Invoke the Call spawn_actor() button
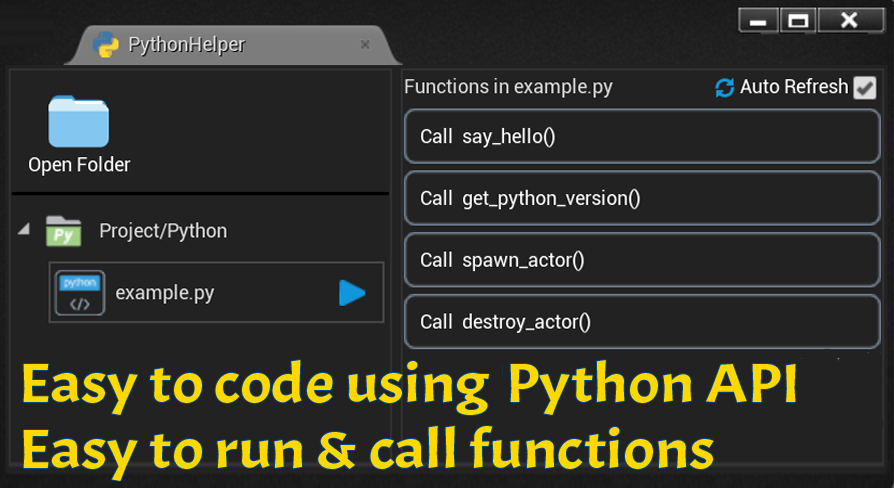894x488 pixels. coord(642,260)
